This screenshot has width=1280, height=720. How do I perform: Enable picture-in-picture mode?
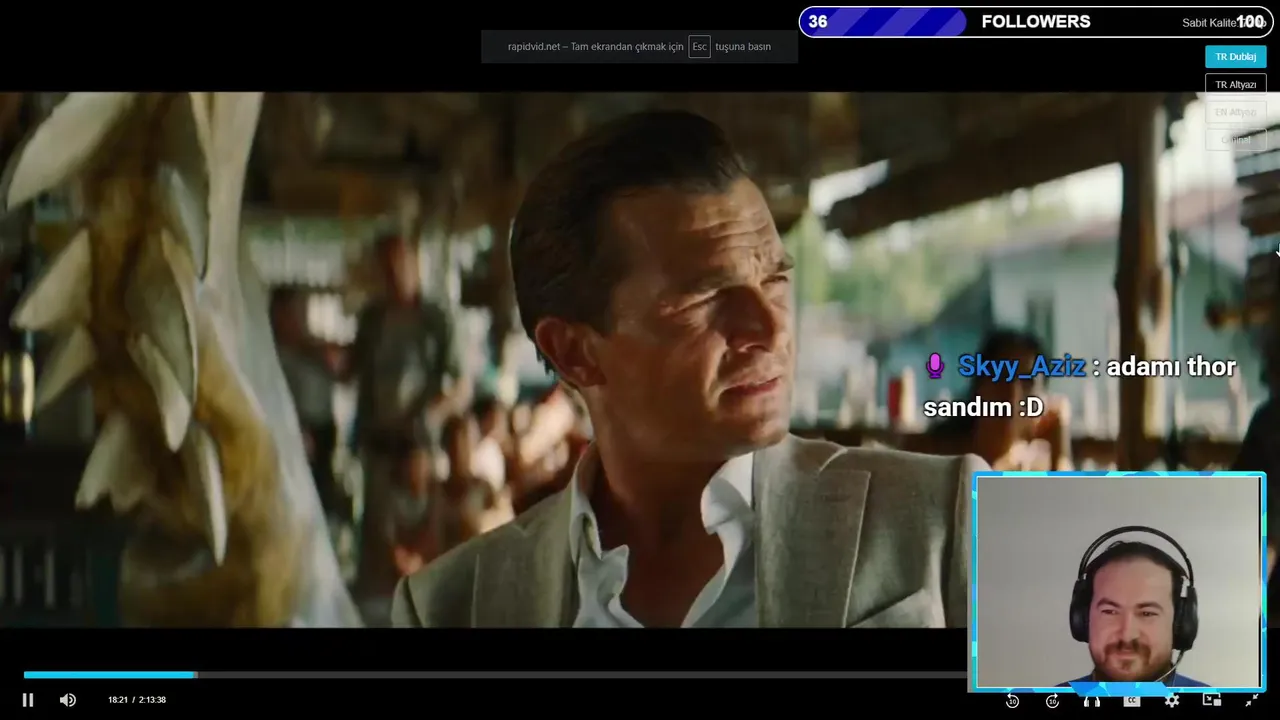[1212, 700]
